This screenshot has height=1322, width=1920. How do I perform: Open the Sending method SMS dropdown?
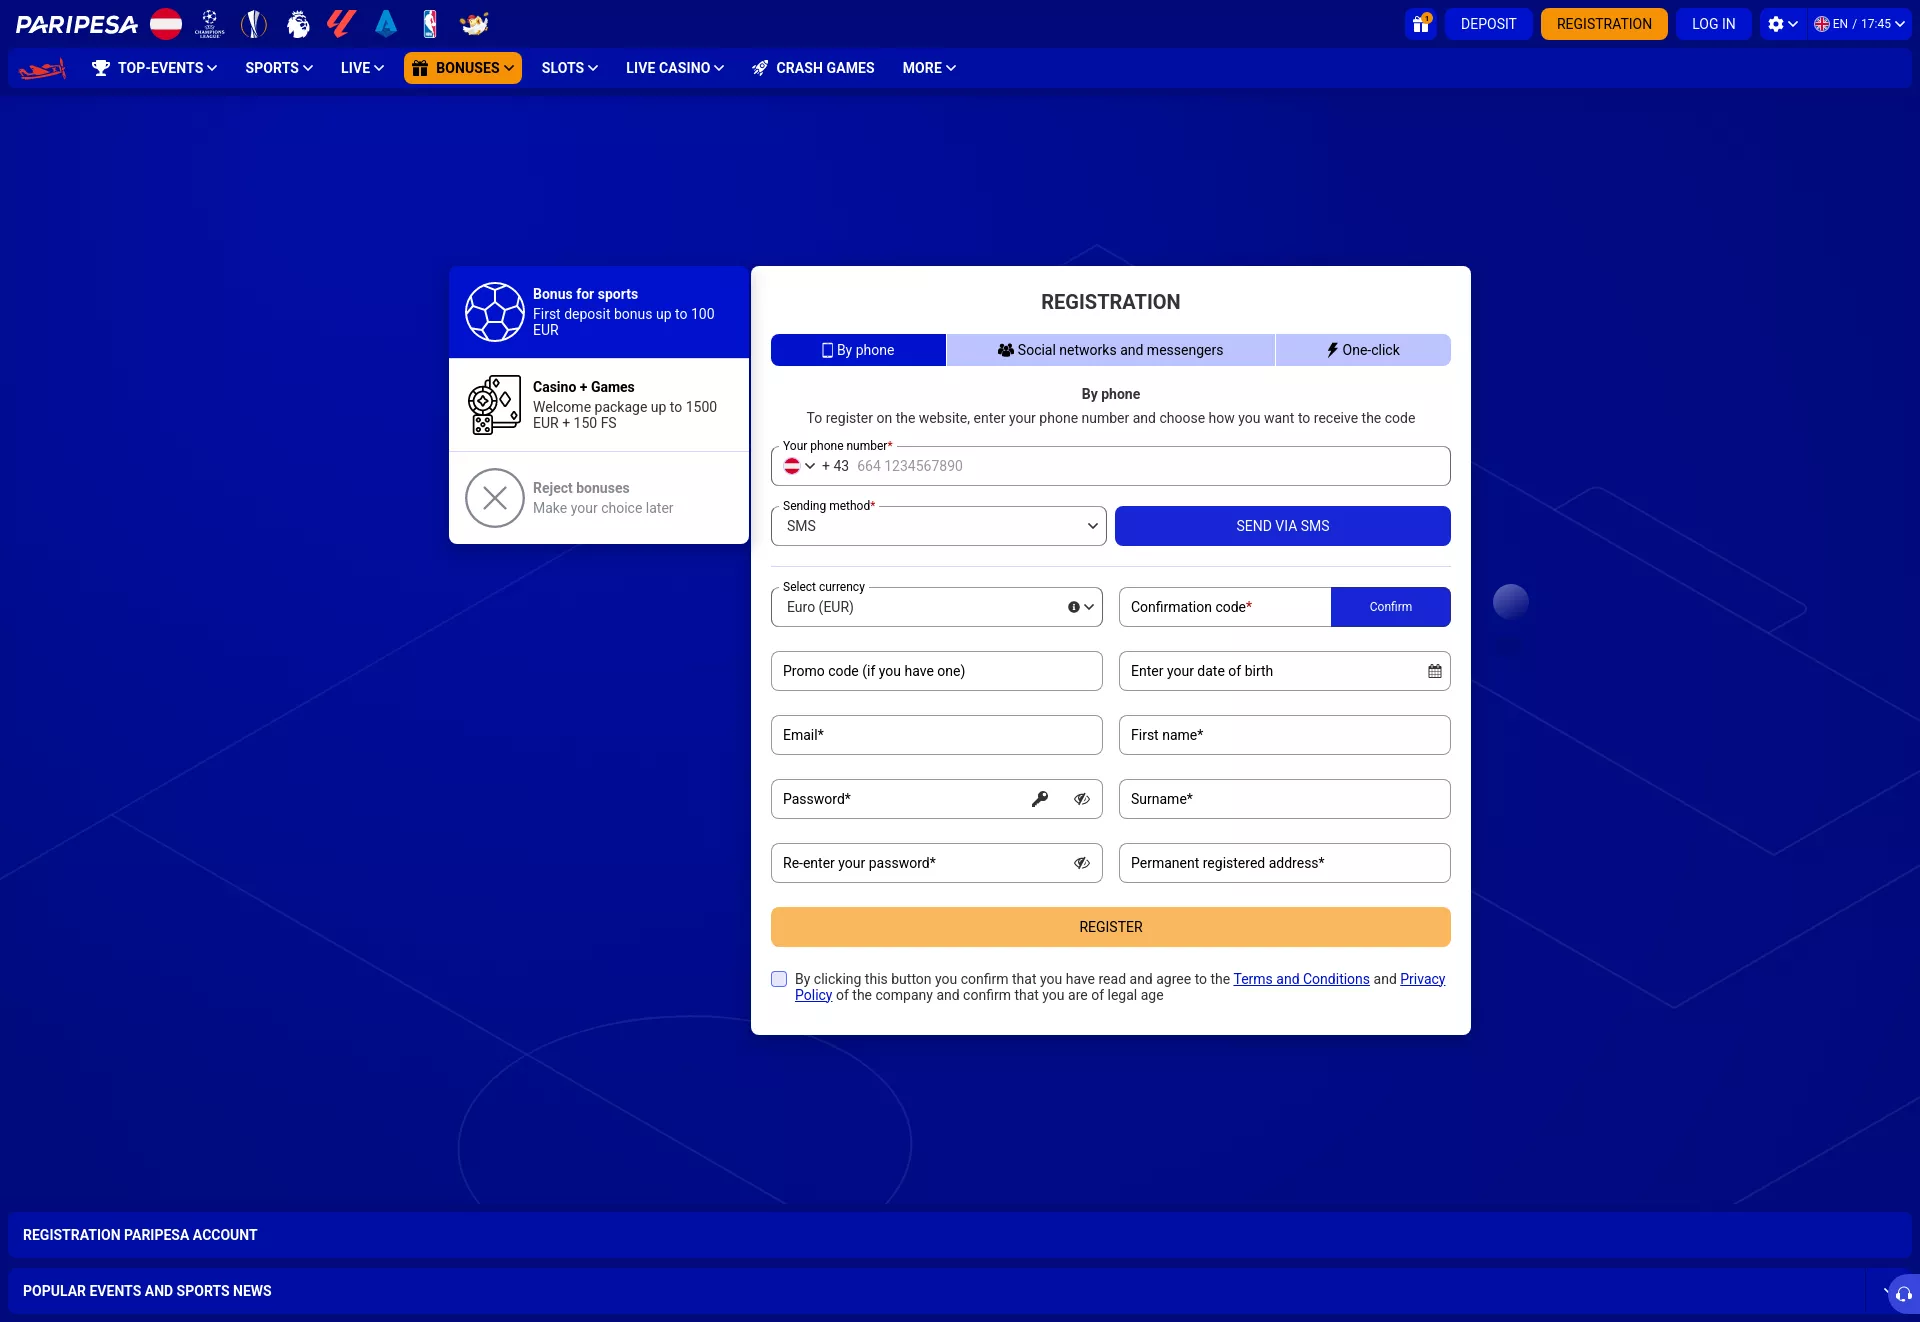pos(939,526)
